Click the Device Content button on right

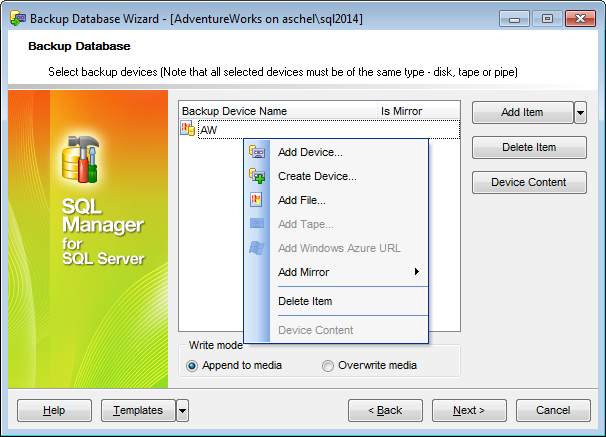click(x=529, y=182)
